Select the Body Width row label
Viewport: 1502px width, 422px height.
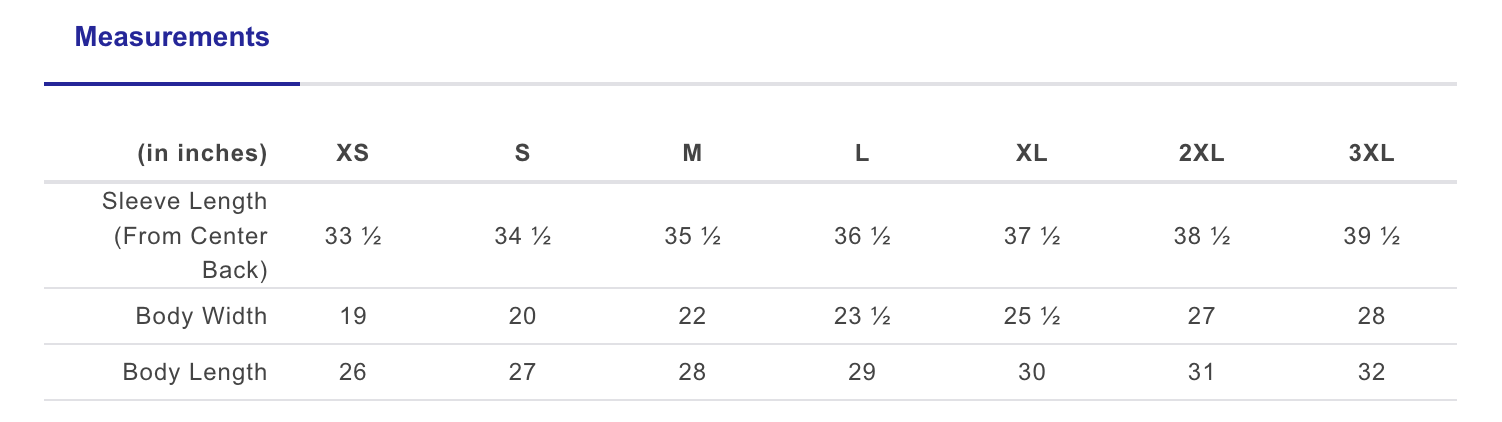[x=201, y=317]
